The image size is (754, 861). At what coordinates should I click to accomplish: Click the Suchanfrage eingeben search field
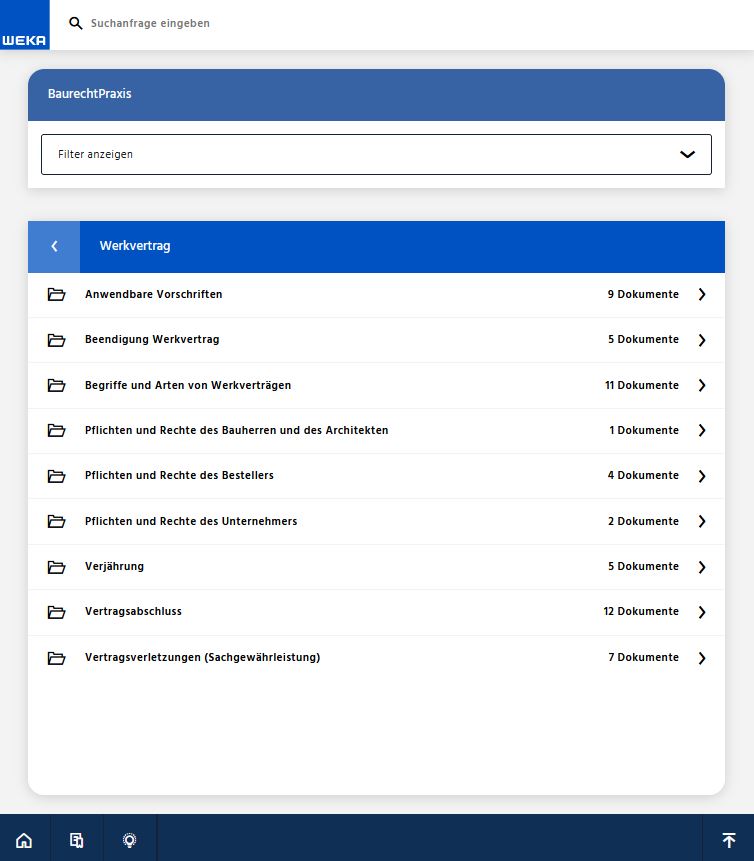click(x=300, y=23)
